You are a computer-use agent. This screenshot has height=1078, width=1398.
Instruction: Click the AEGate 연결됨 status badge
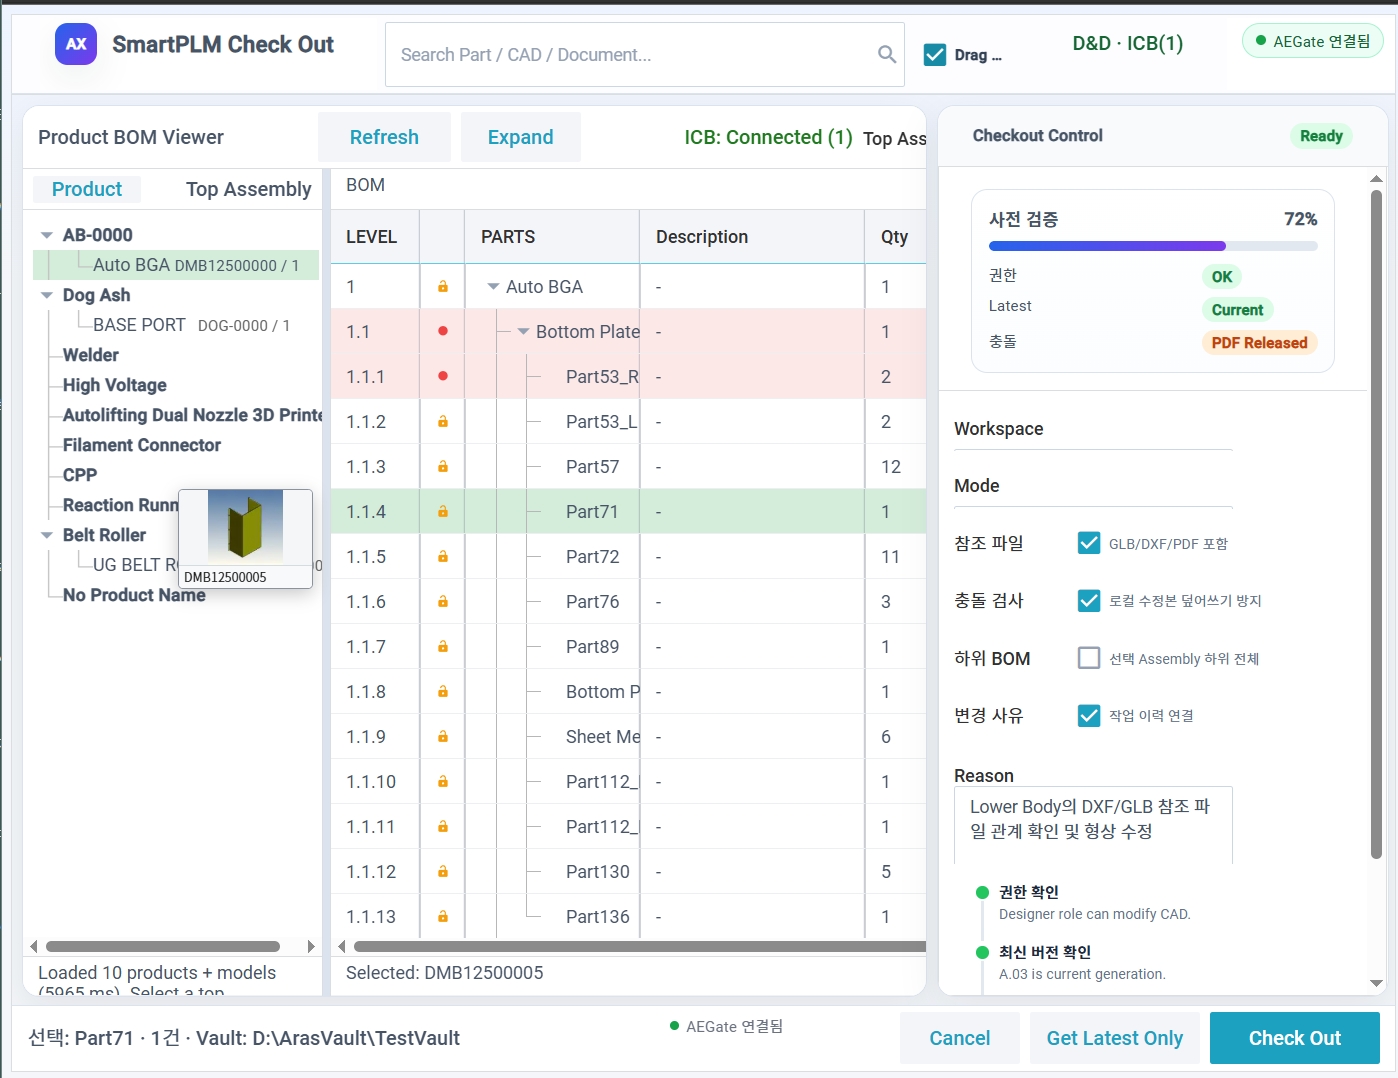1313,41
